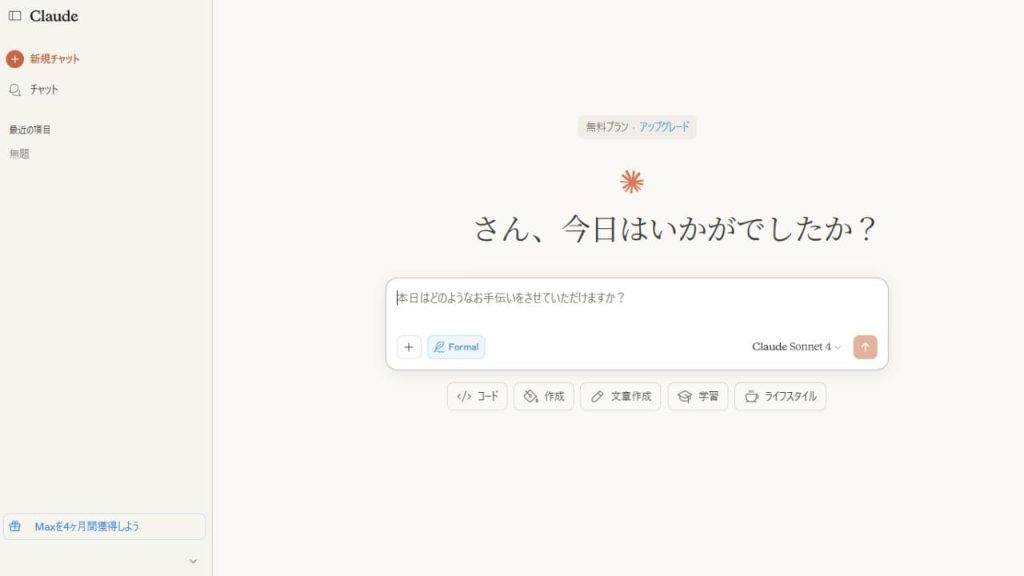Open the Claude Sonnet 4 model dropdown
The image size is (1024, 576).
pos(796,347)
